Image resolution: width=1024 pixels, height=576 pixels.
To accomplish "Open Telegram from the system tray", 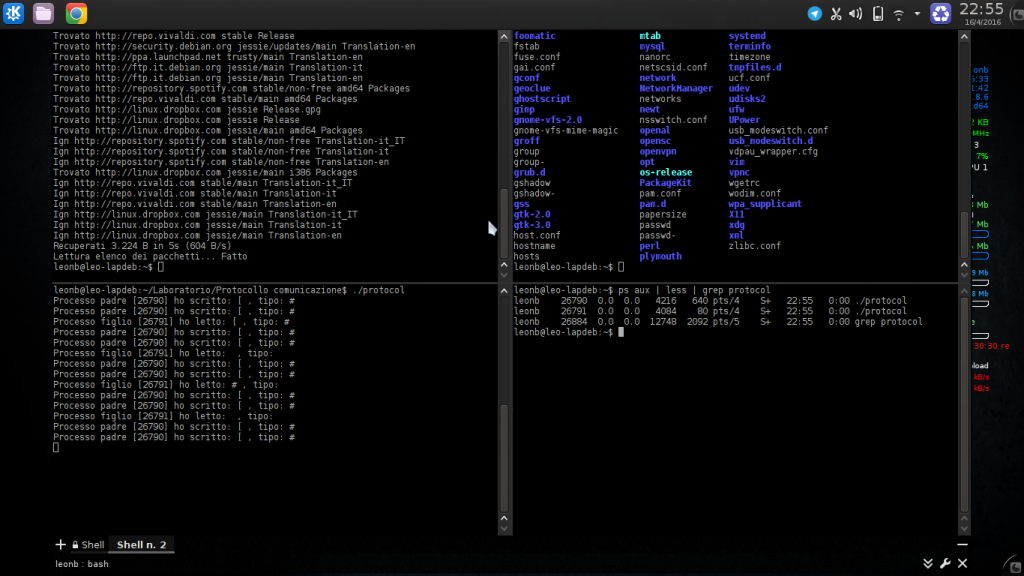I will point(814,13).
